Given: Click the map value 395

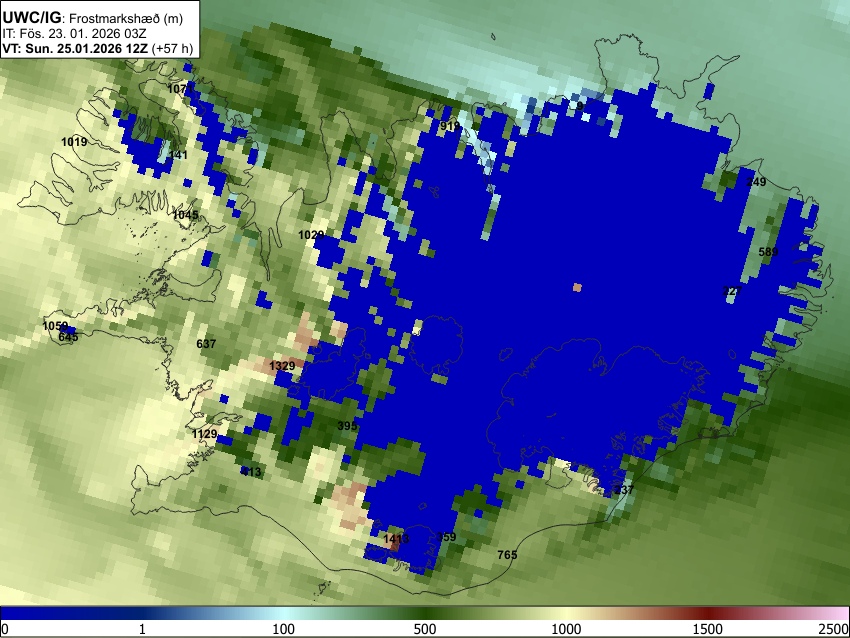Looking at the screenshot, I should (347, 426).
